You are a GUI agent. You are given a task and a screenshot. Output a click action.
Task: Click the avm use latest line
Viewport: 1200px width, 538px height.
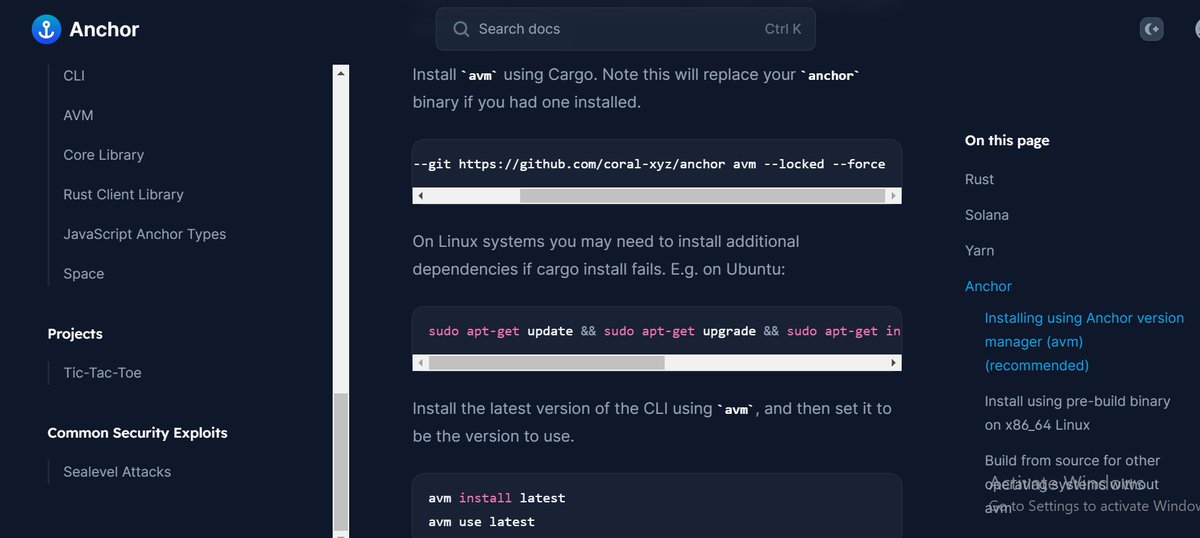pos(481,522)
